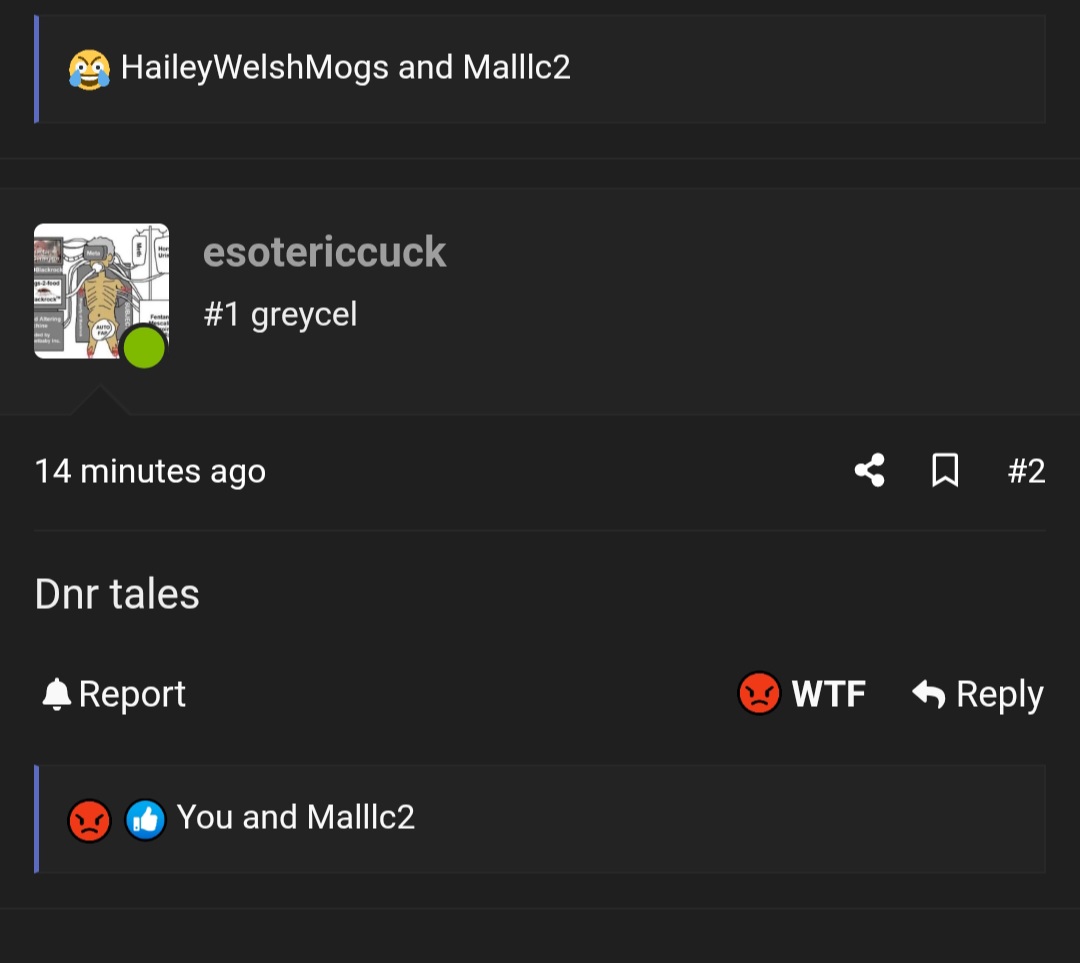Expand the laughing reaction member list
Viewport: 1080px width, 963px height.
[x=344, y=68]
